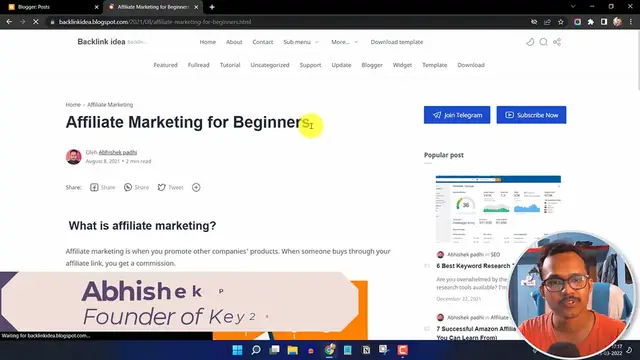The image size is (640, 360).
Task: Open the Contact page
Action: tap(262, 42)
